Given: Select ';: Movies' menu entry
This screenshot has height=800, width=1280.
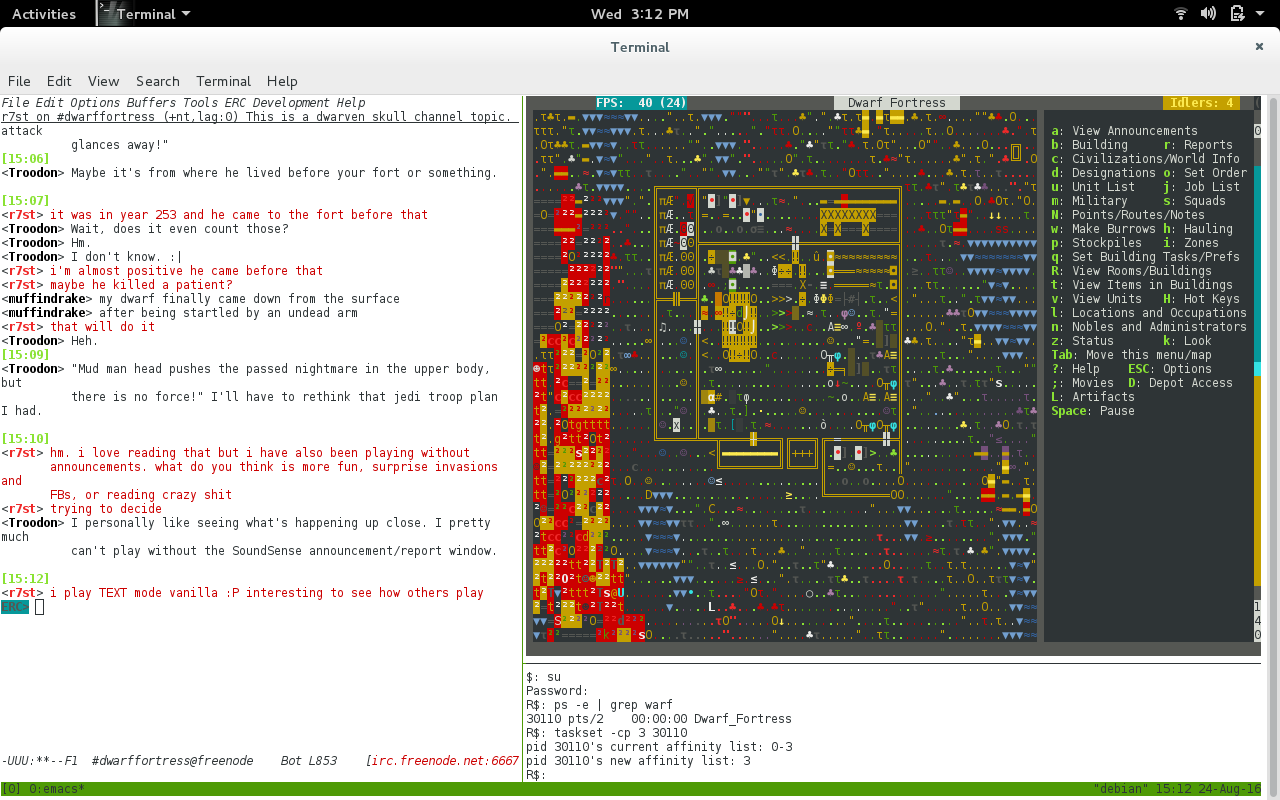Looking at the screenshot, I should point(1082,383).
